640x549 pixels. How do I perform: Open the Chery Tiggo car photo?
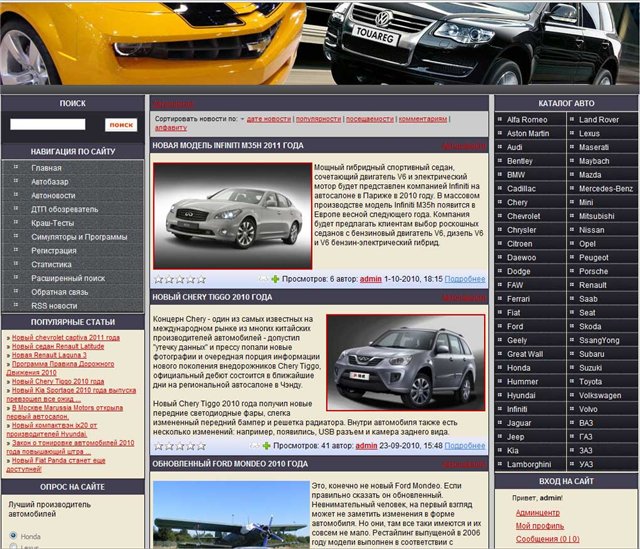[404, 362]
